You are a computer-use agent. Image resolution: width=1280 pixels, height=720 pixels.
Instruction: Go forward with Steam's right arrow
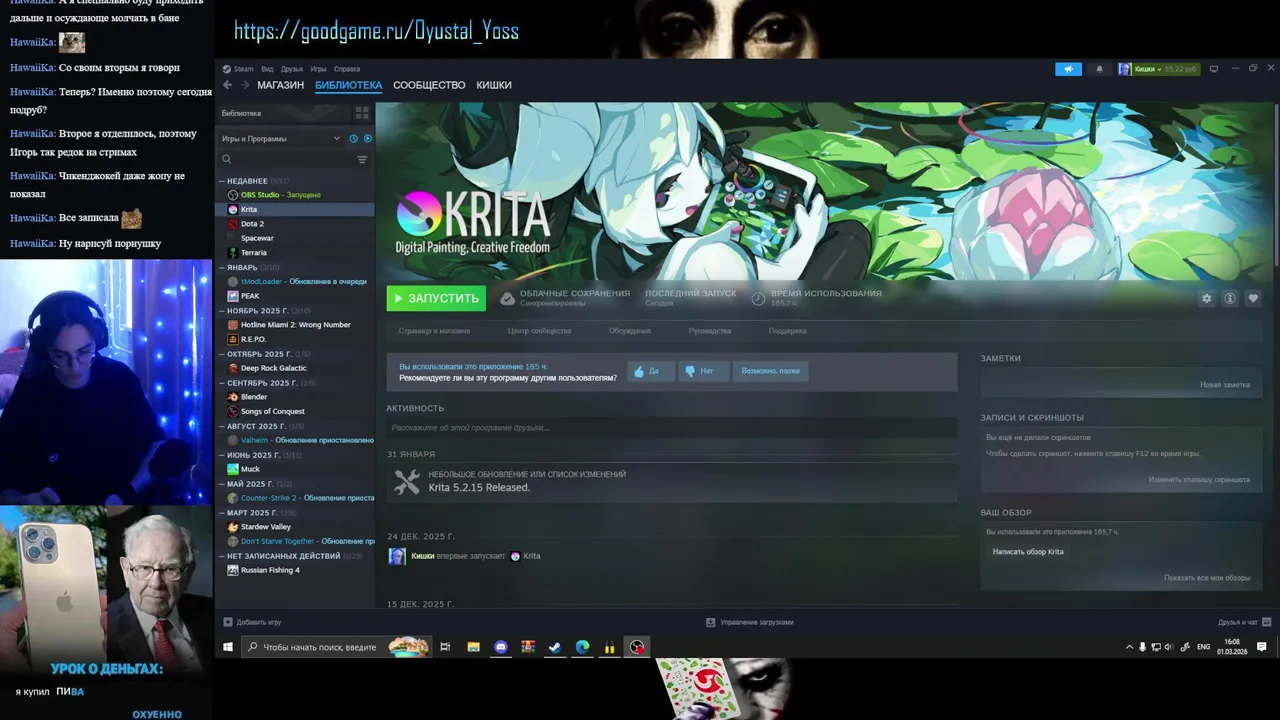[245, 85]
